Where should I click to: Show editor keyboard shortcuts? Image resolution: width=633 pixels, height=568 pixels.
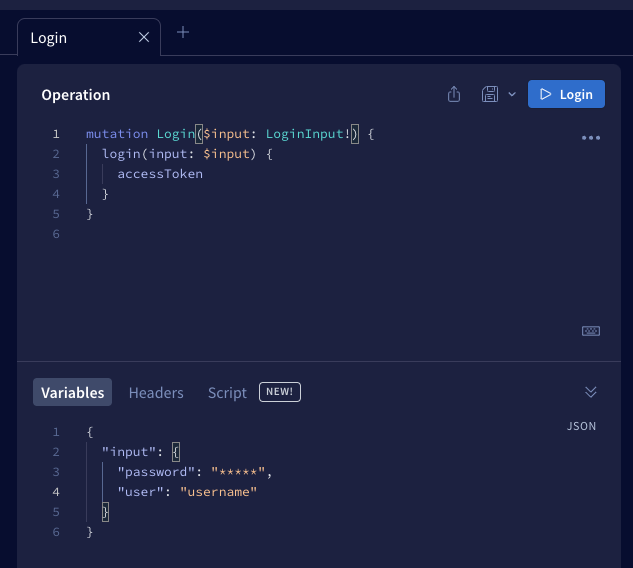point(590,331)
